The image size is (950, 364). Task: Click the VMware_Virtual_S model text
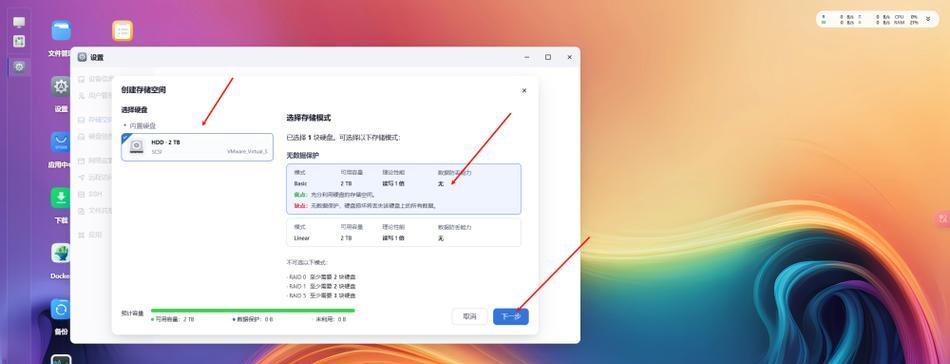[x=247, y=151]
